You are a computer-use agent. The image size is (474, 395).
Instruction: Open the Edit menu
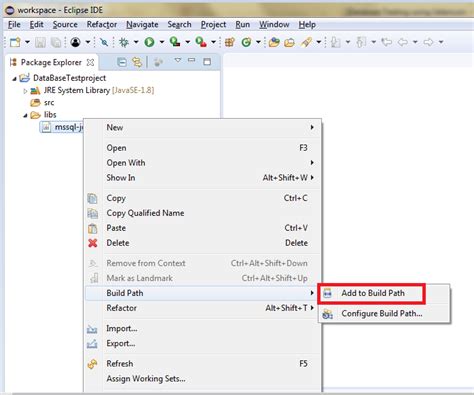click(36, 25)
